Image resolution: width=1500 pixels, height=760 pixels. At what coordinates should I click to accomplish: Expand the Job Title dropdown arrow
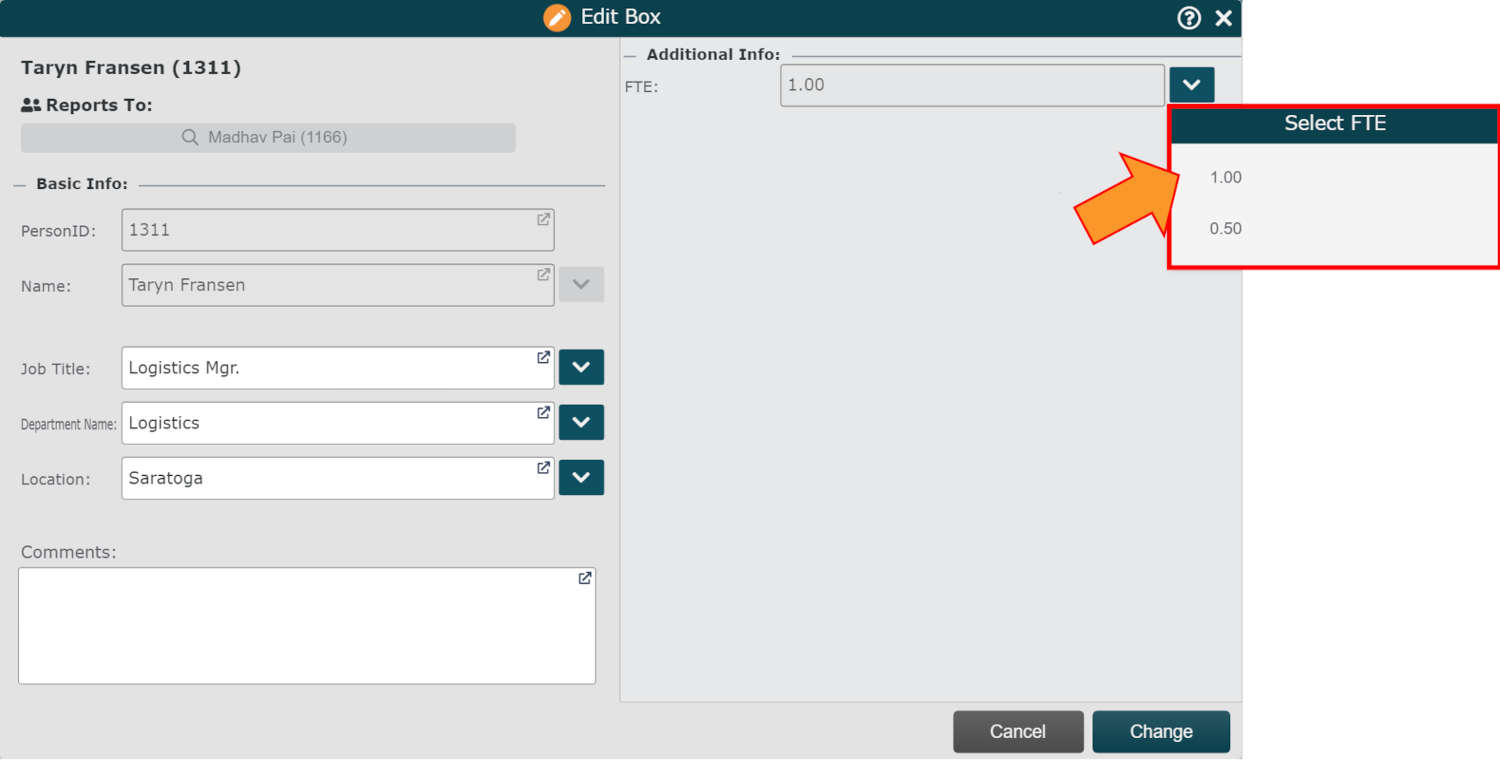point(581,368)
